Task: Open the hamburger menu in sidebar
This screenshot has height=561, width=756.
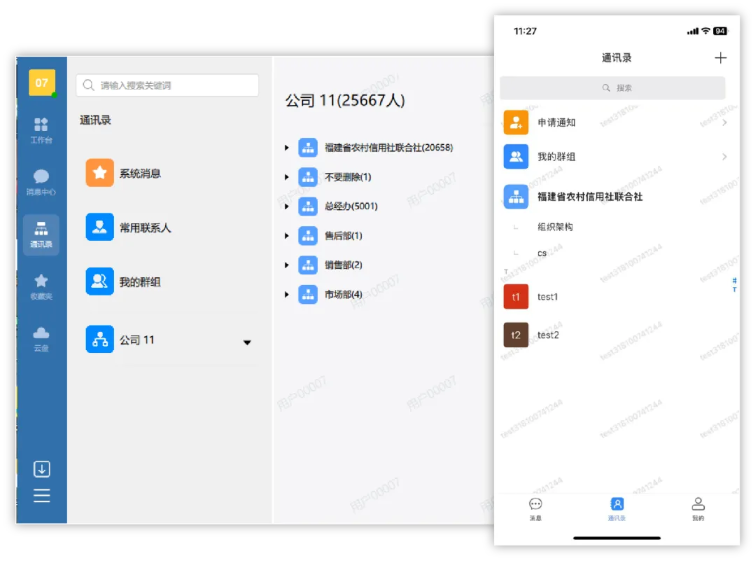Action: [41, 496]
